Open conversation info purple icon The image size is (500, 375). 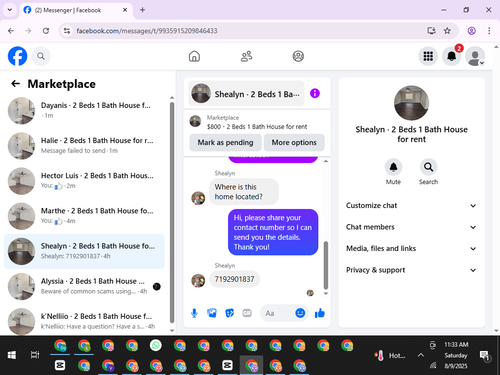(315, 93)
